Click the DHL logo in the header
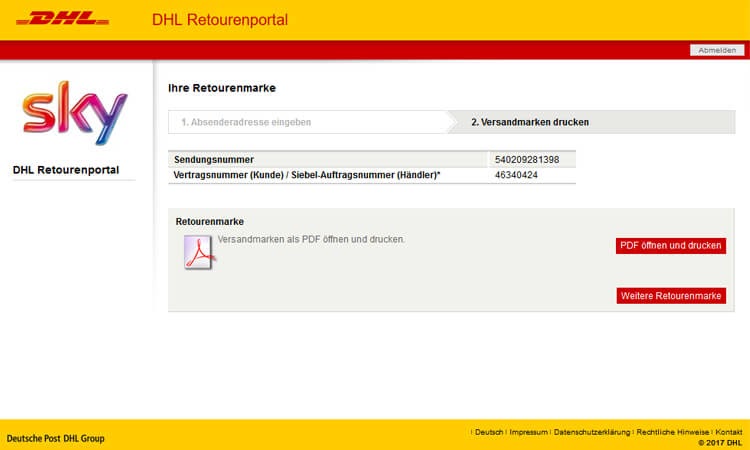 (x=63, y=19)
